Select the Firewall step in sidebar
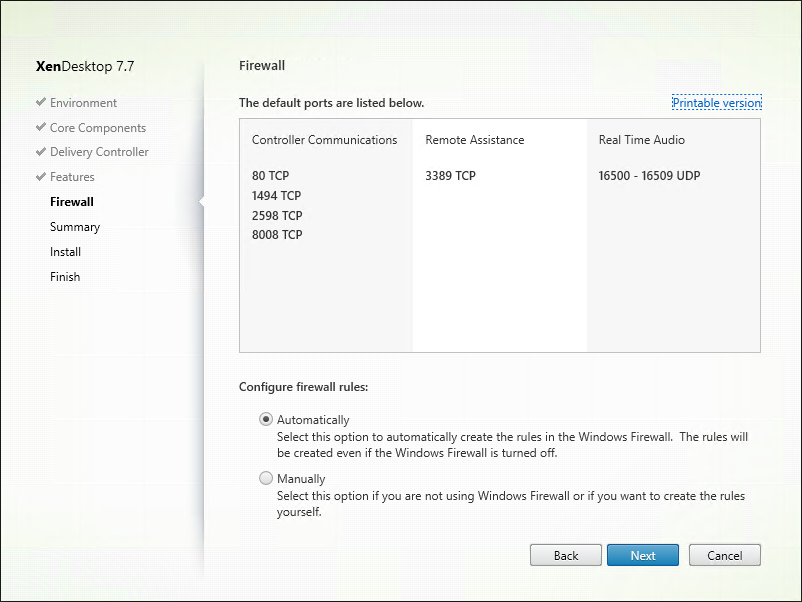 click(x=72, y=202)
